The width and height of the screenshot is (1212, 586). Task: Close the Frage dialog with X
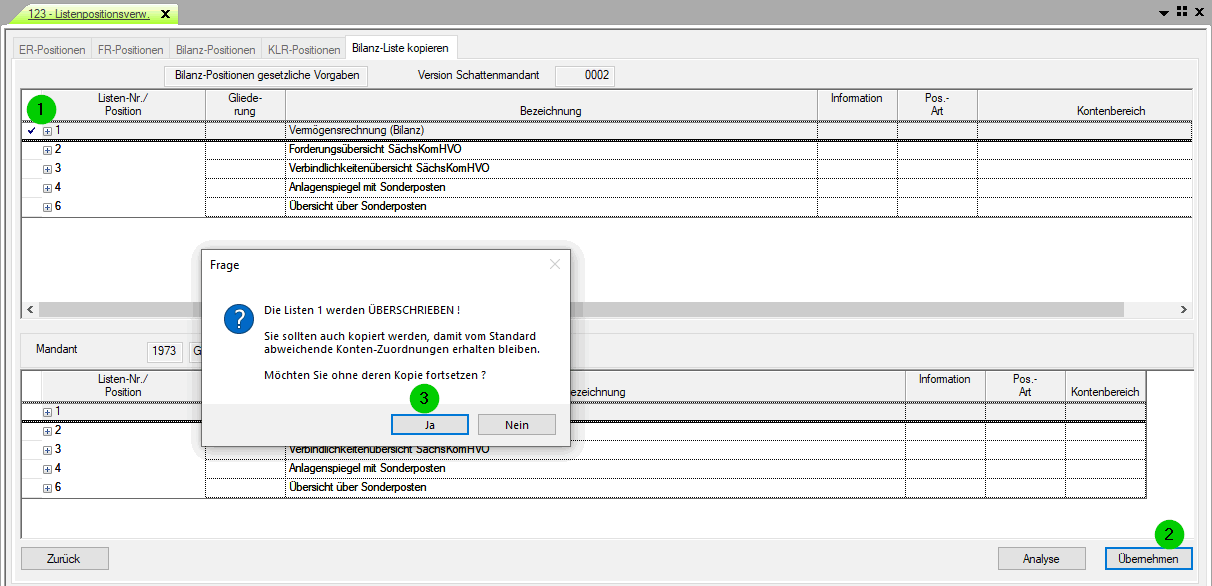555,265
